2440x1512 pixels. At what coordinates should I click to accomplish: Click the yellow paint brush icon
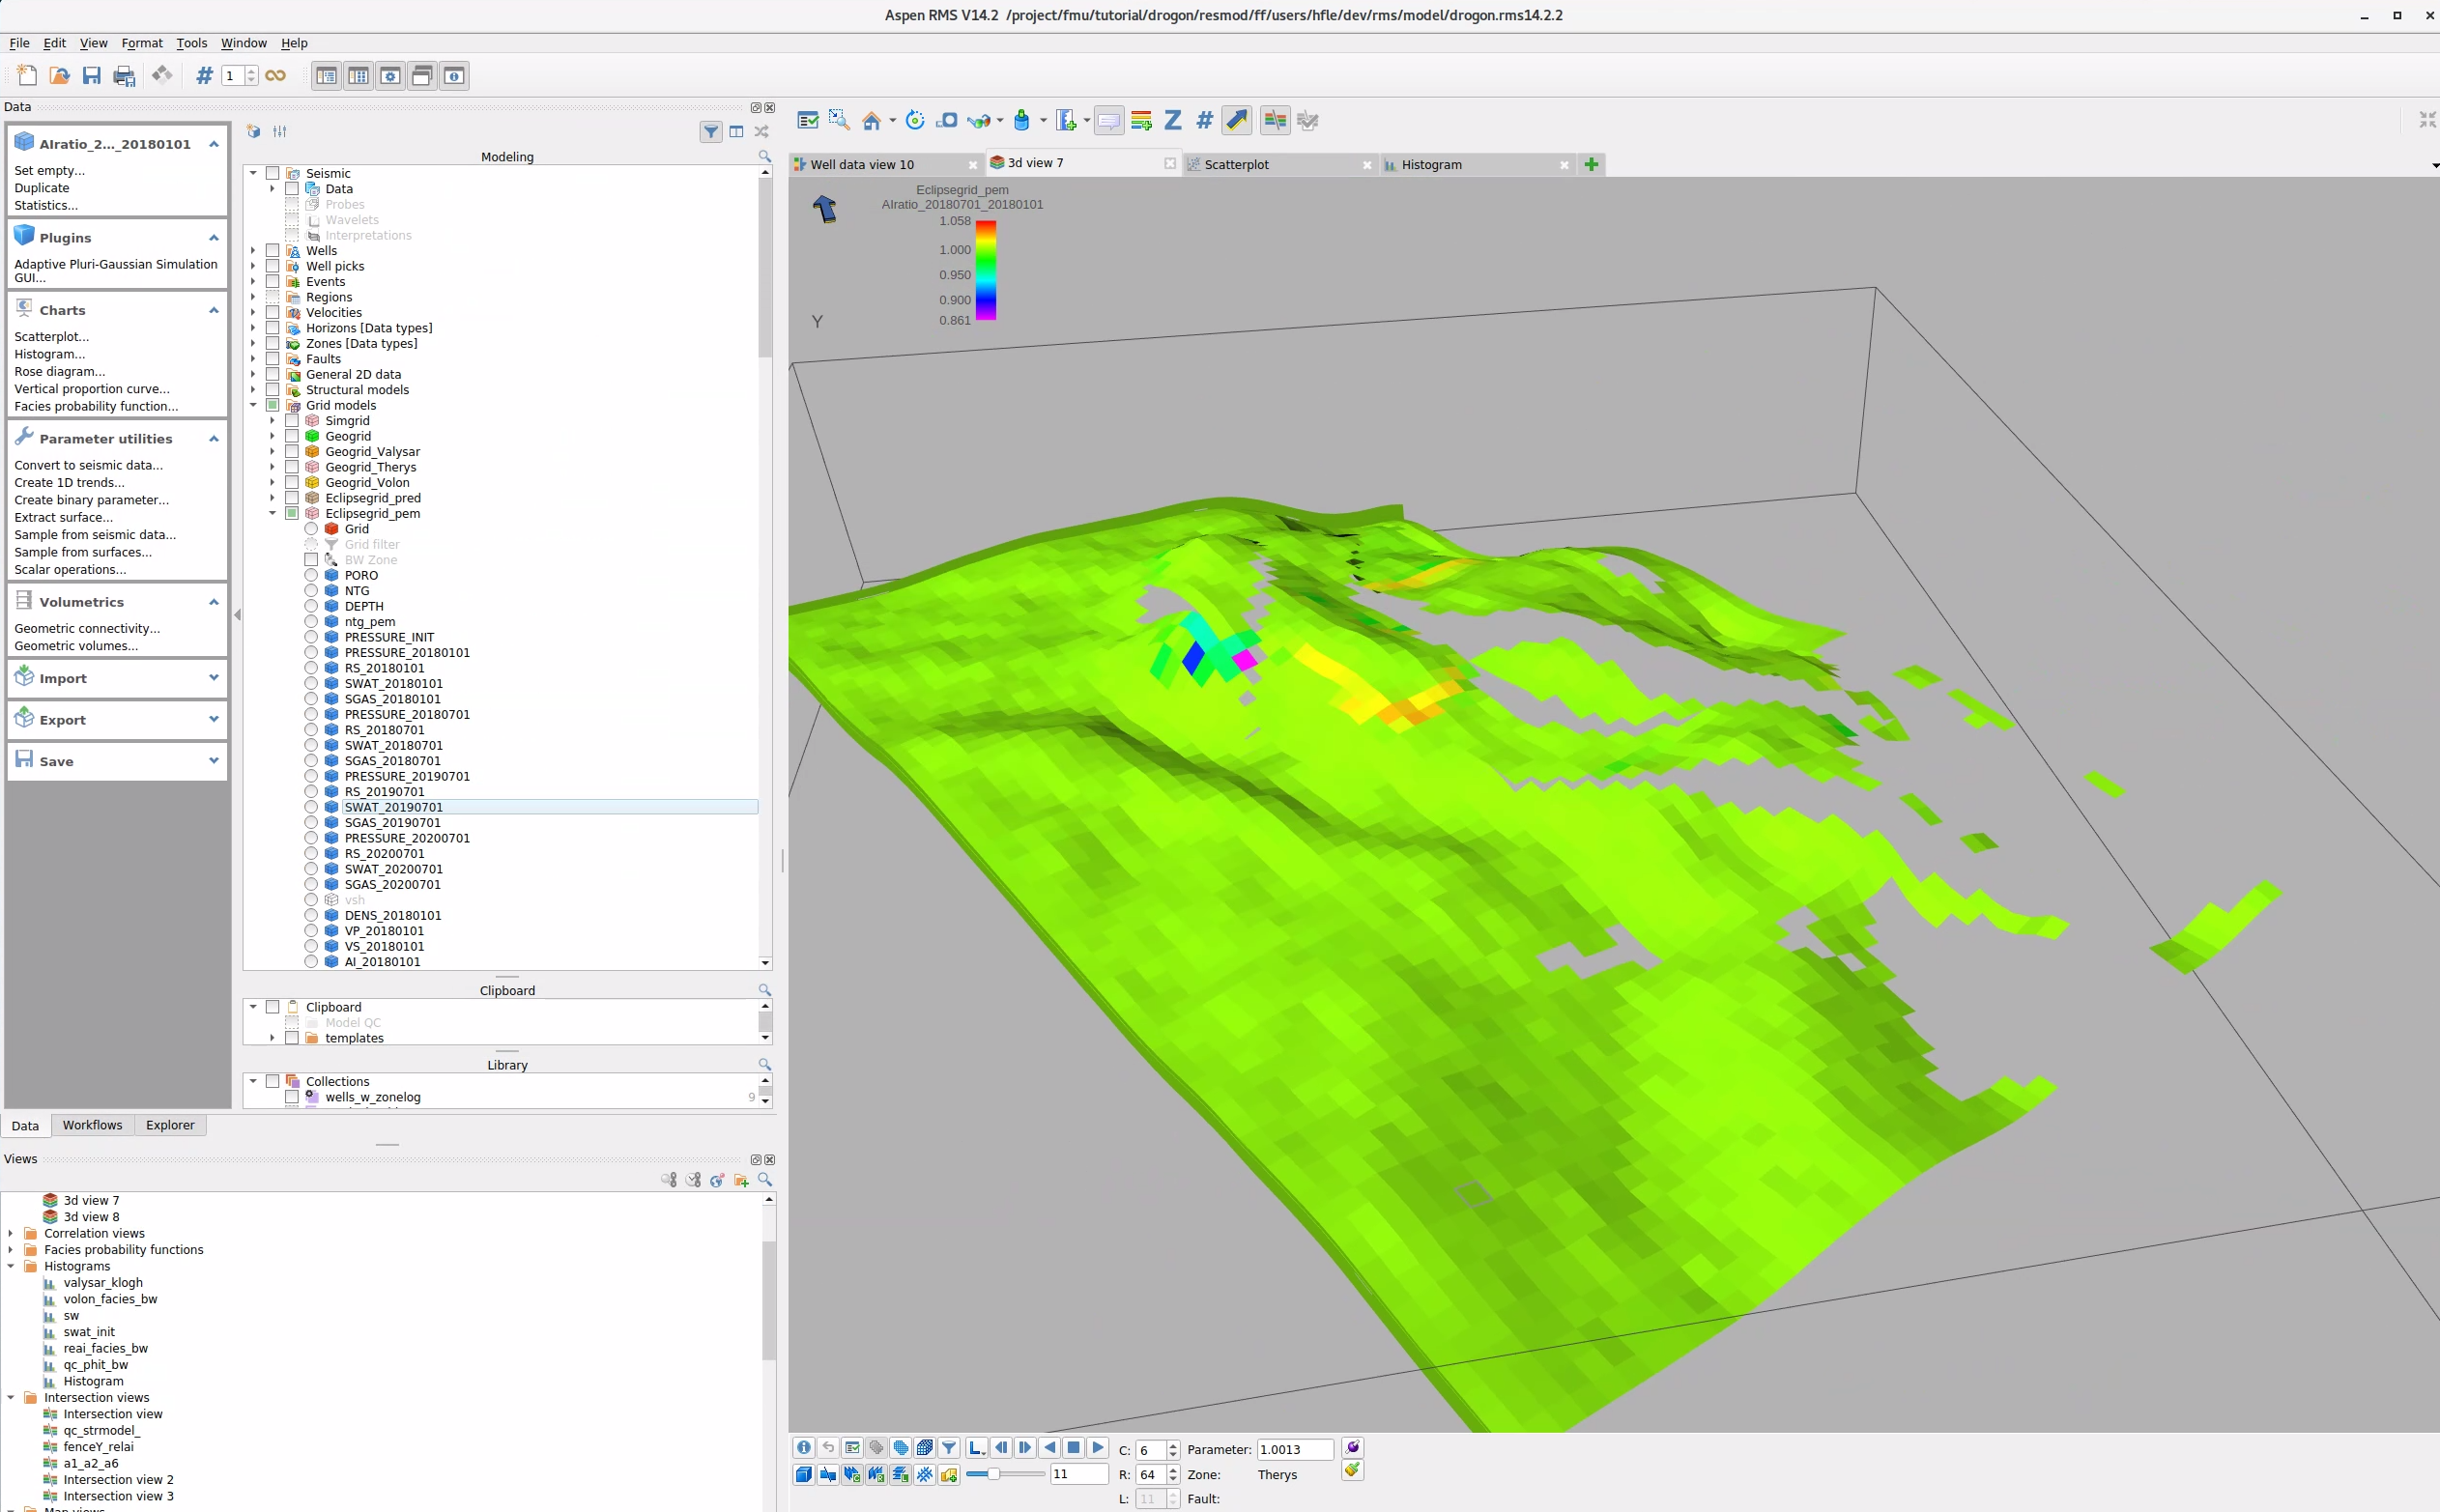1352,1470
